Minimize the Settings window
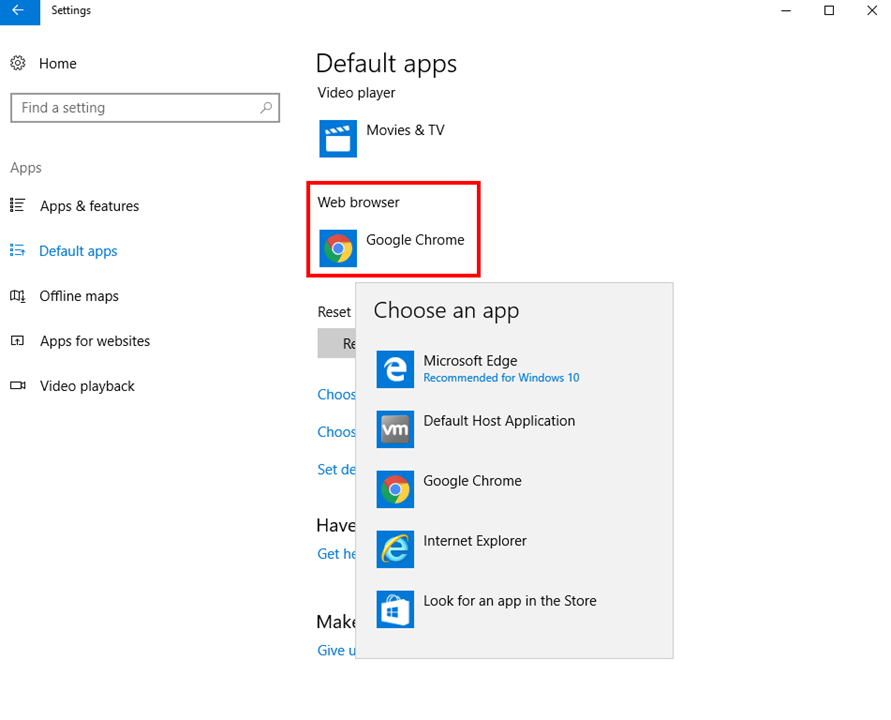Viewport: 891px width, 720px height. 786,11
